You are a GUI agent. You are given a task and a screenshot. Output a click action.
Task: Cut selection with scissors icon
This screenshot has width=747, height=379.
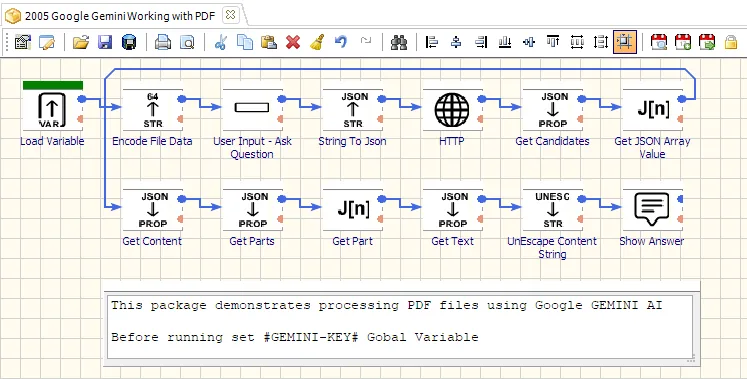[221, 42]
